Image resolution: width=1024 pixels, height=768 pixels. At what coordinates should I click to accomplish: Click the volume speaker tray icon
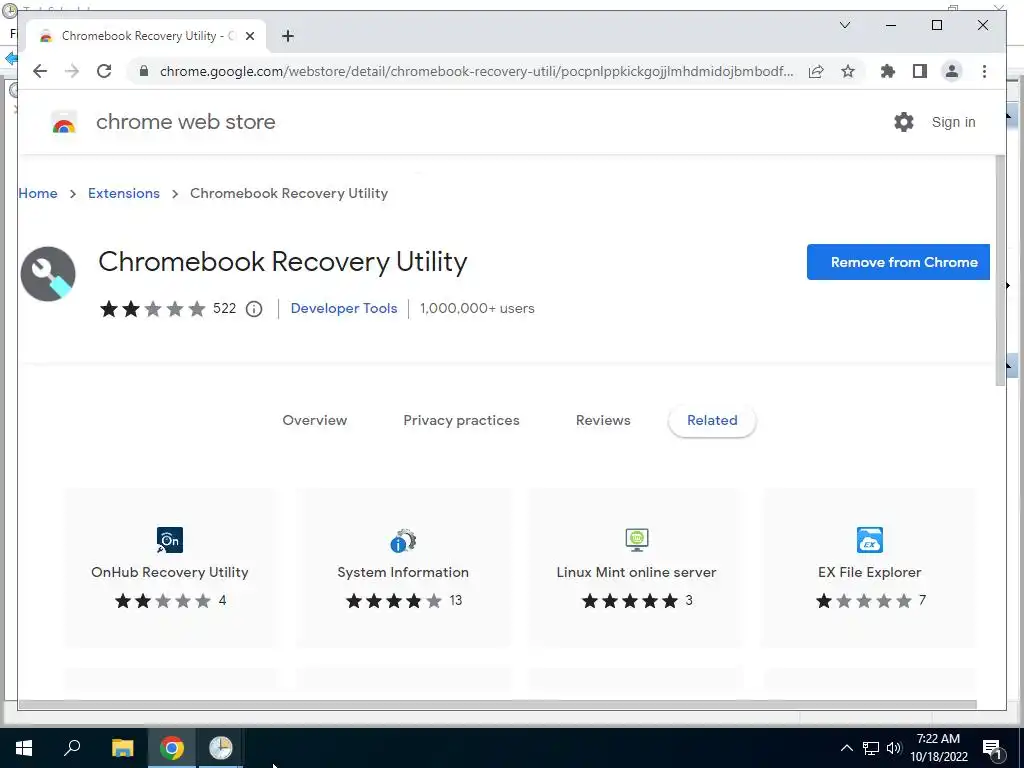(x=894, y=748)
